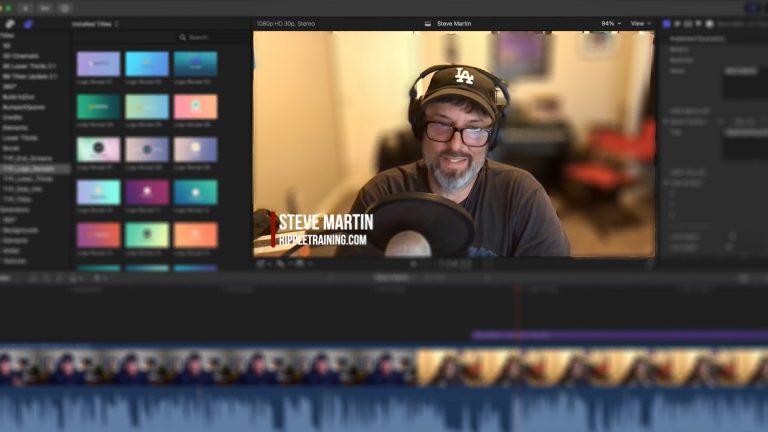Toggle full screen viewer playback icon
The image size is (768, 432).
pyautogui.click(x=650, y=264)
